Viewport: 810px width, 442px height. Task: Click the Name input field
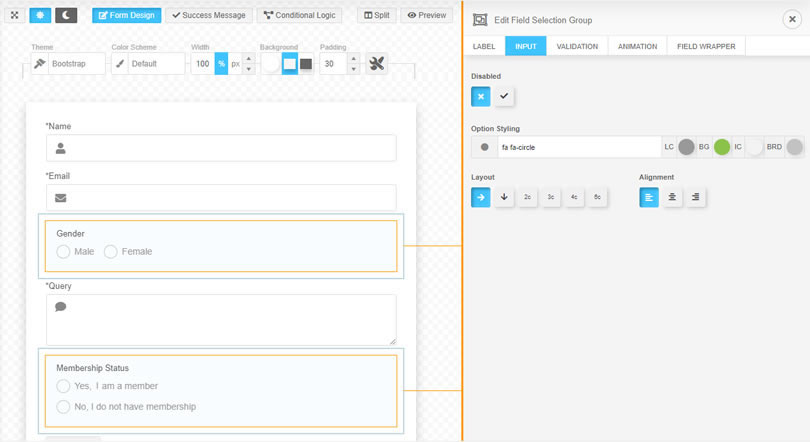221,148
